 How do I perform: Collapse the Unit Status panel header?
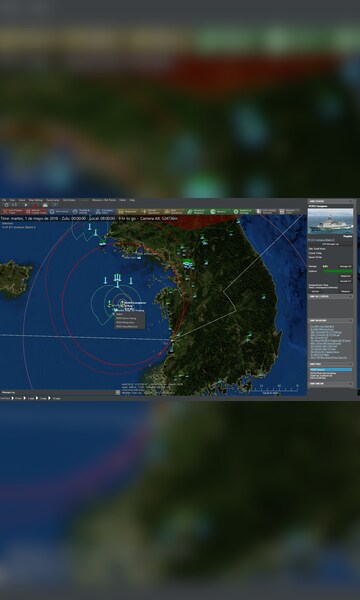pos(331,201)
